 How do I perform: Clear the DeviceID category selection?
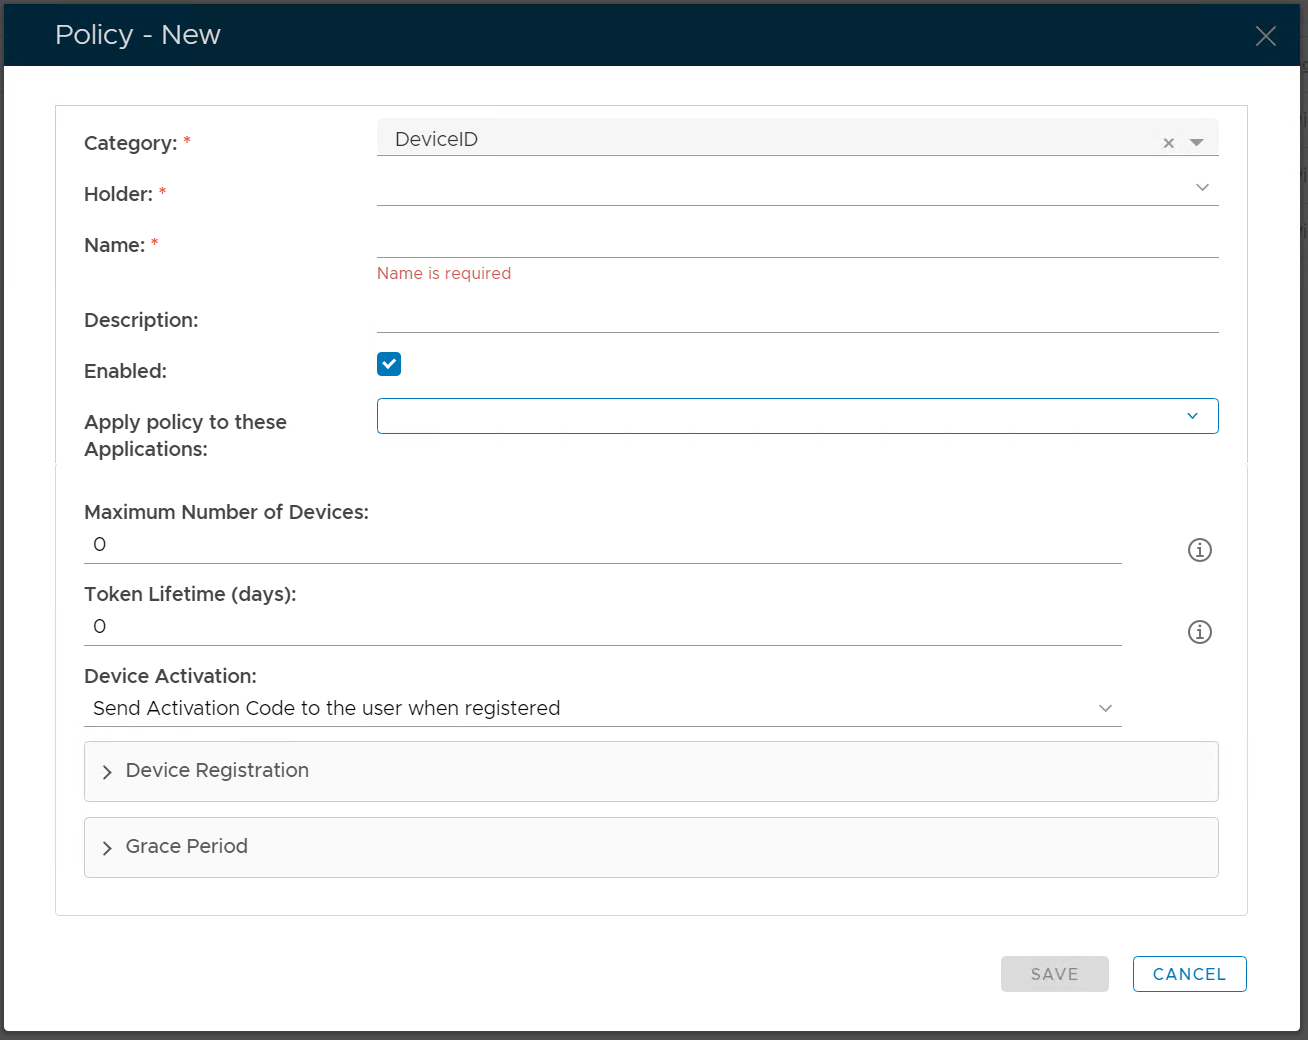tap(1168, 143)
